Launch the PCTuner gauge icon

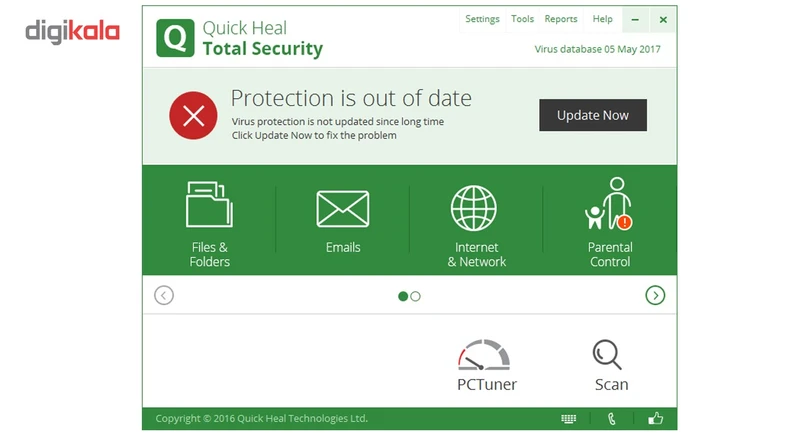click(x=485, y=355)
